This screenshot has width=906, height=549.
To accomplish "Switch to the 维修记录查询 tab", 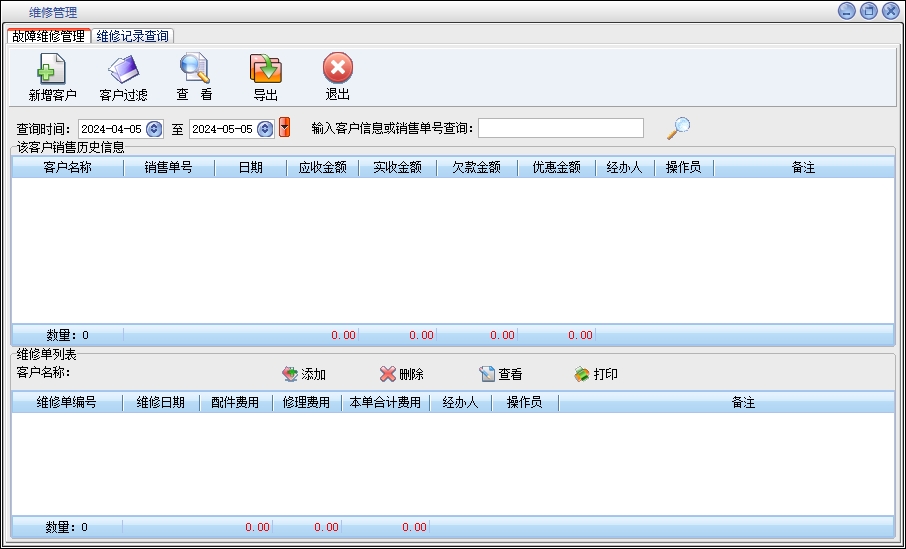I will 133,36.
